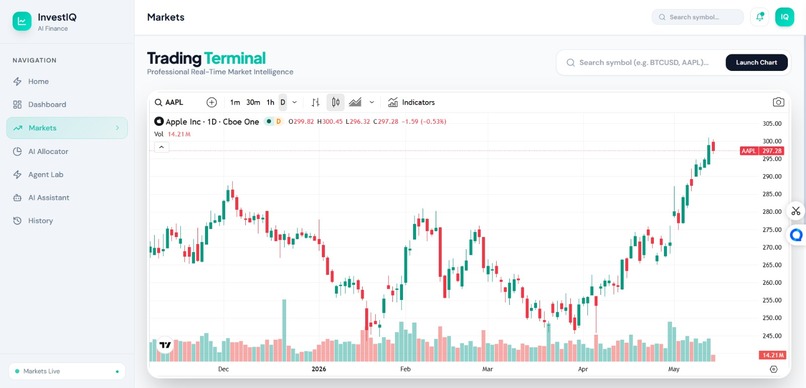Select the candlestick chart style icon

point(336,102)
